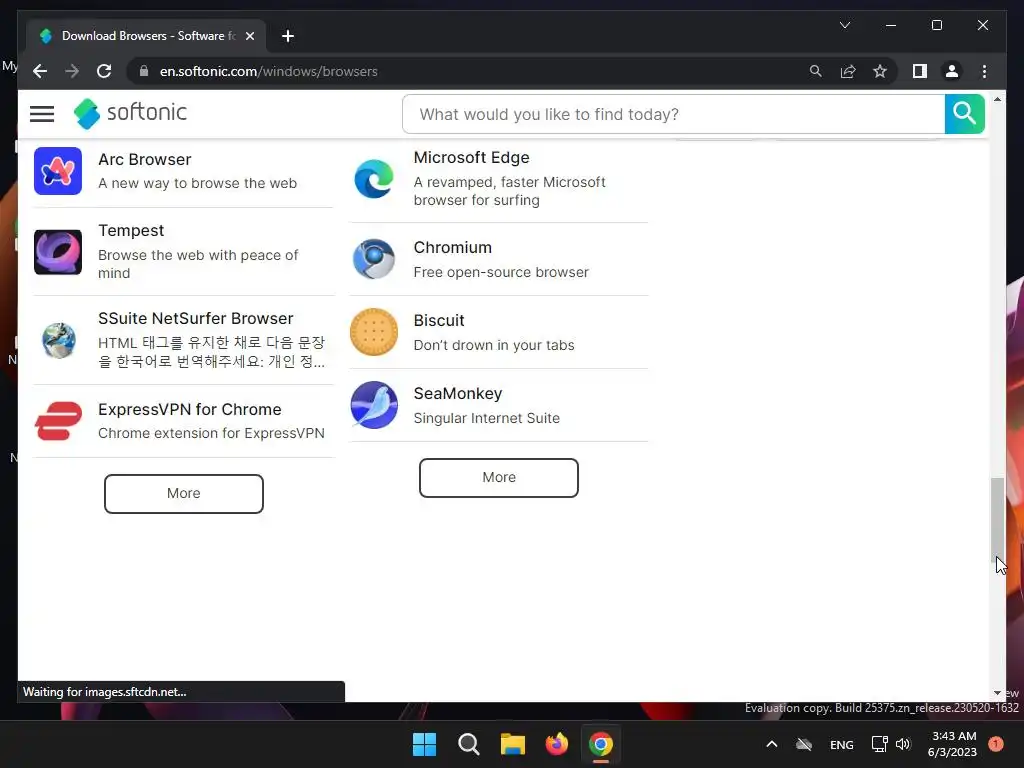Click 'Chrome extension for ExpressVPN' description
Viewport: 1024px width, 768px height.
(211, 434)
